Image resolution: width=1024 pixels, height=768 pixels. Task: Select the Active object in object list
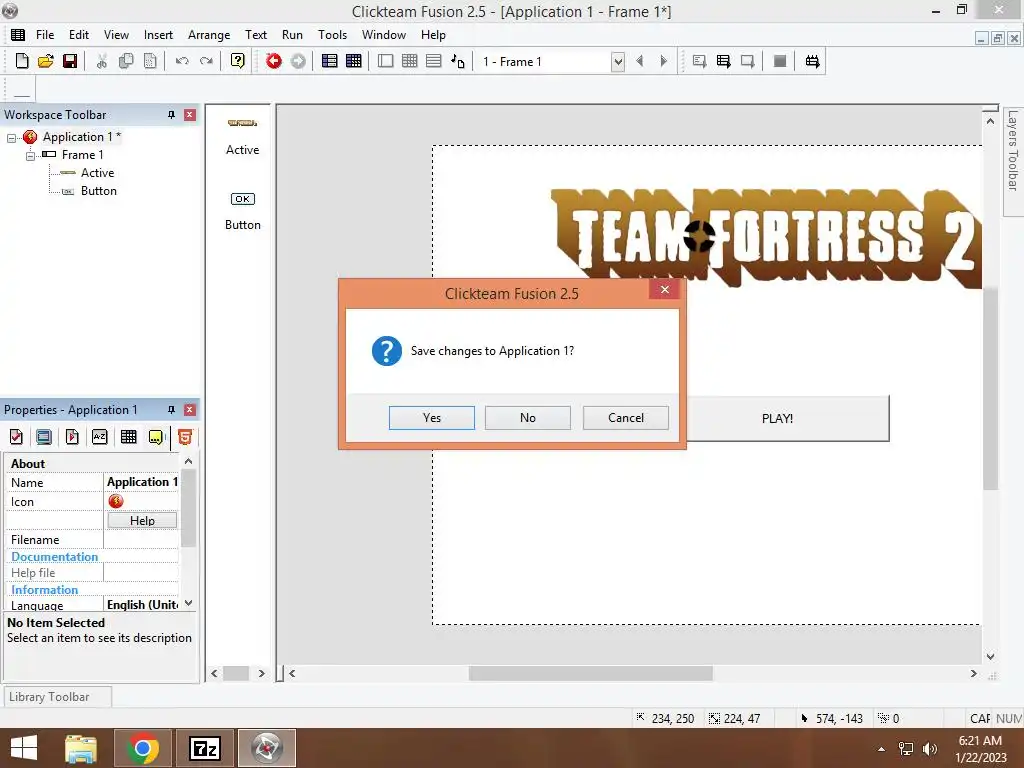(242, 136)
